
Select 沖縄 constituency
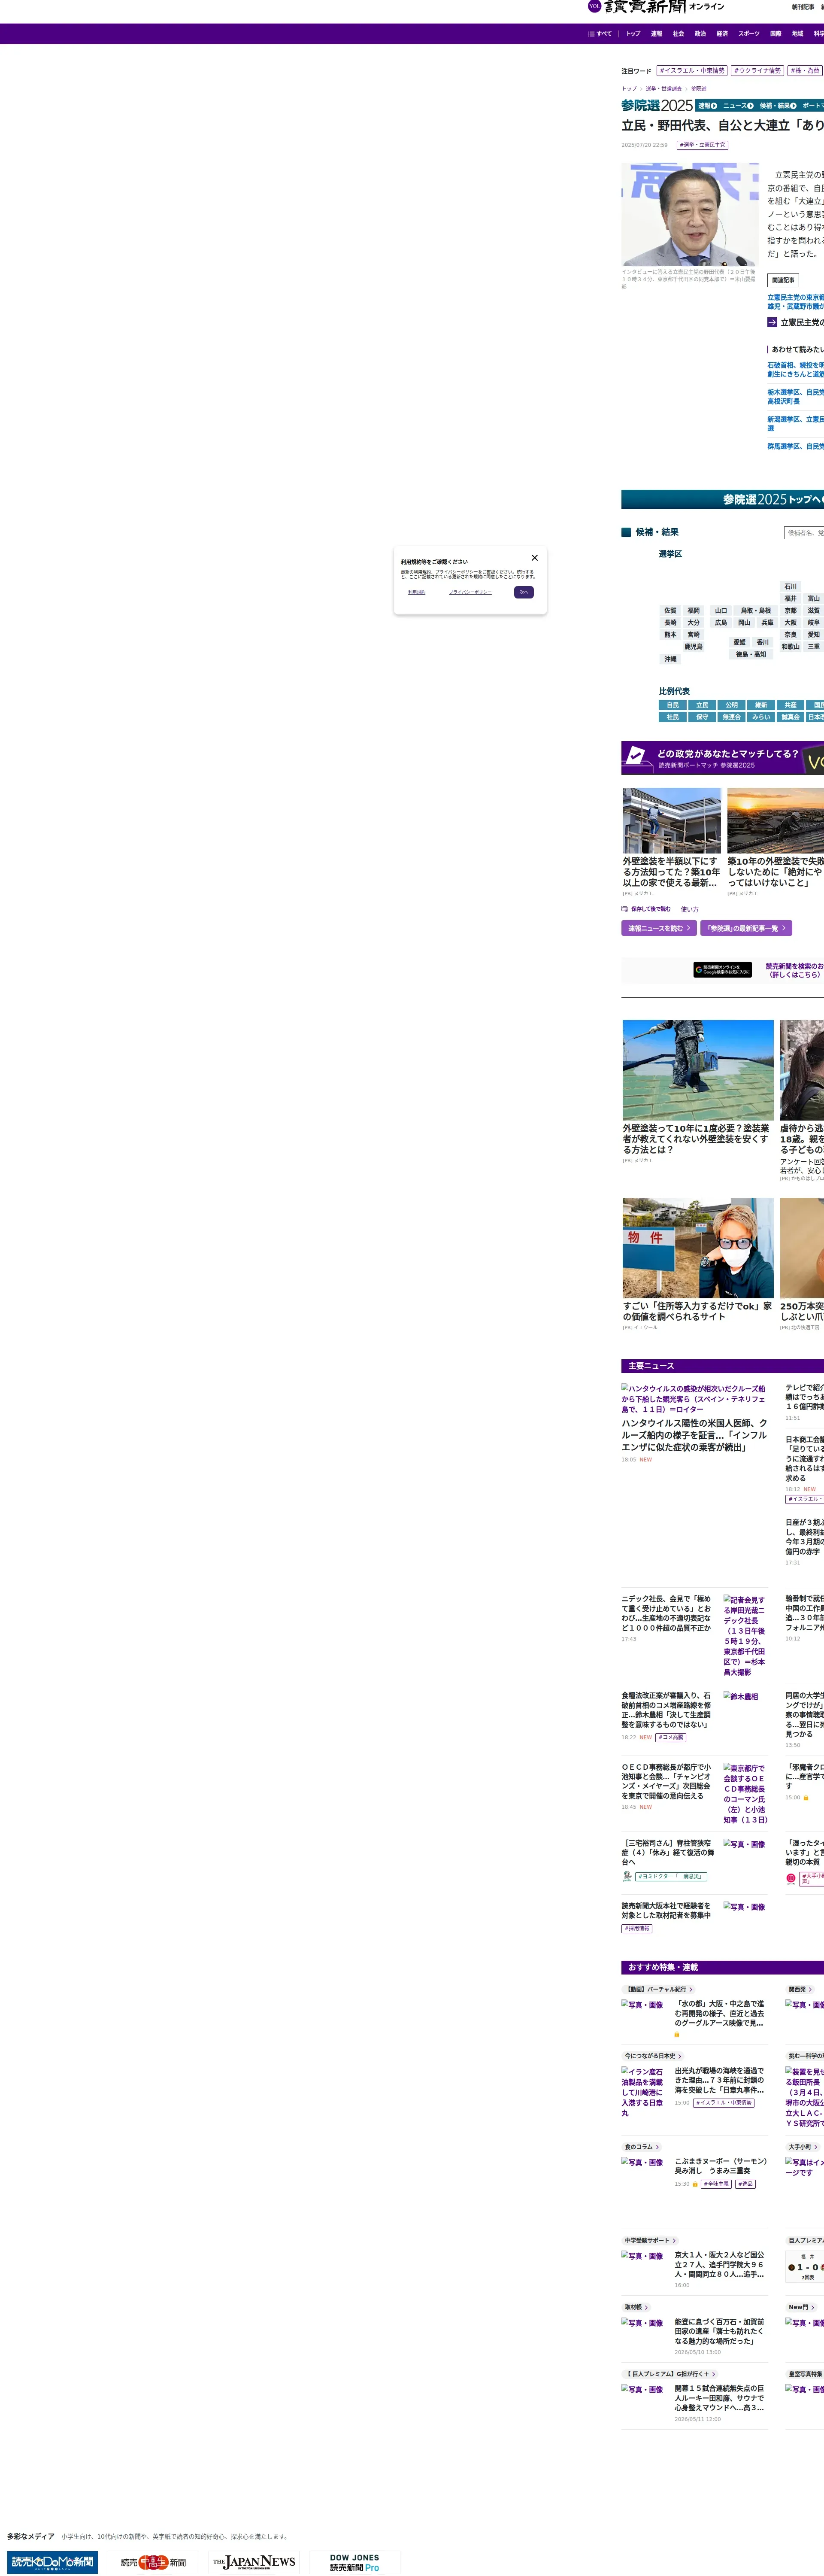point(670,659)
